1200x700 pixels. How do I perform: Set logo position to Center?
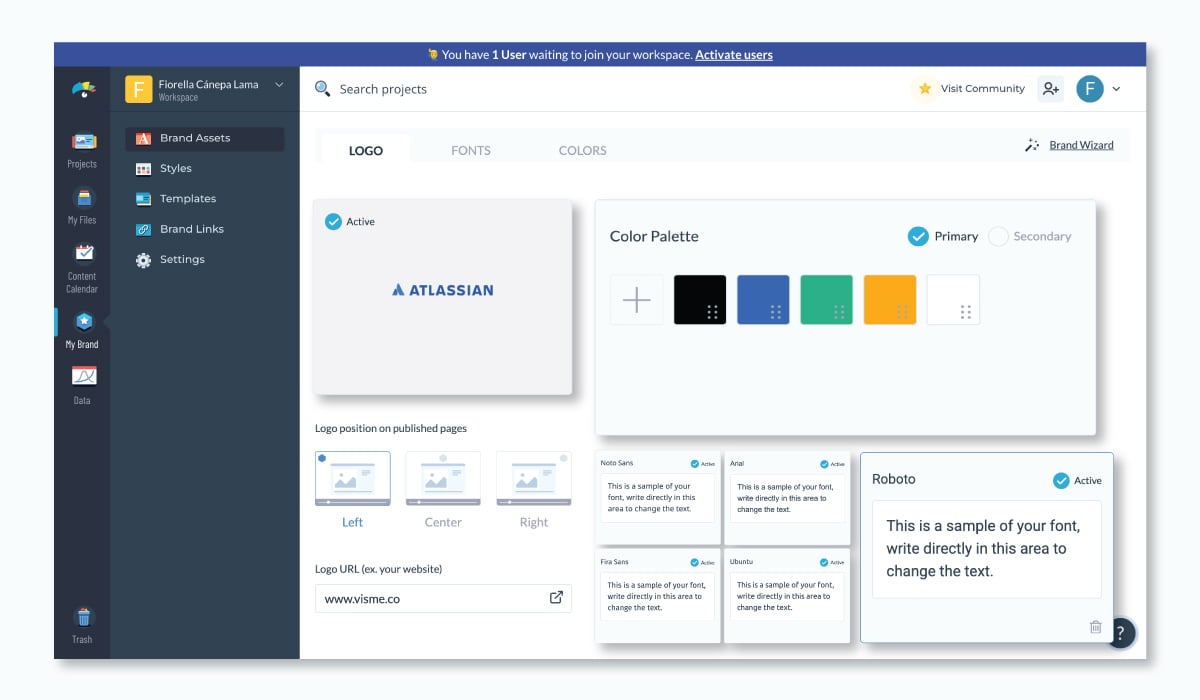[442, 478]
